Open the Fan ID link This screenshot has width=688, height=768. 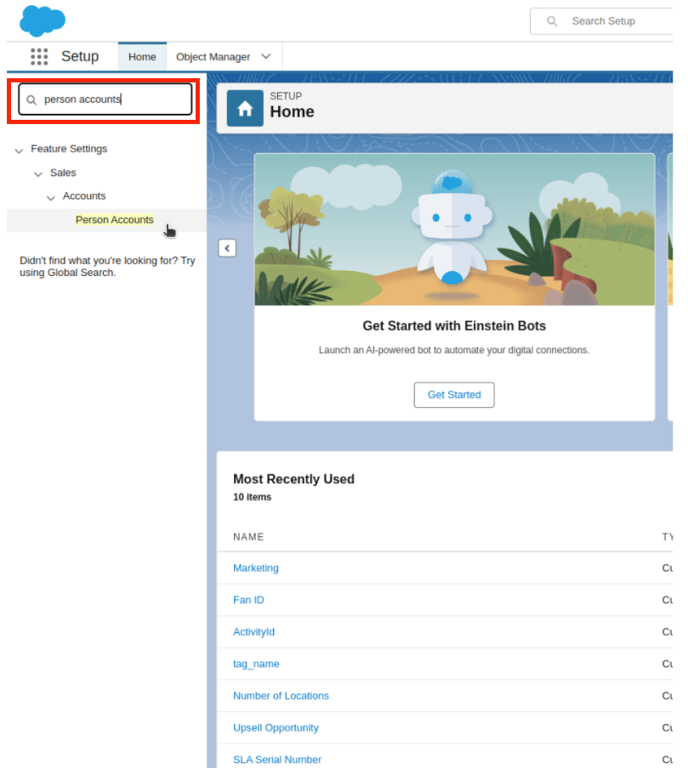click(248, 600)
